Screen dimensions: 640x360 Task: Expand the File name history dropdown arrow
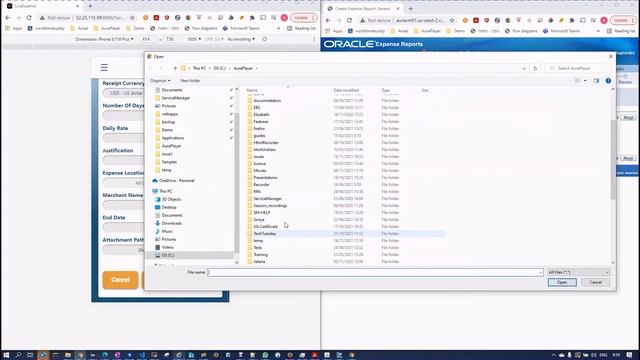(540, 272)
